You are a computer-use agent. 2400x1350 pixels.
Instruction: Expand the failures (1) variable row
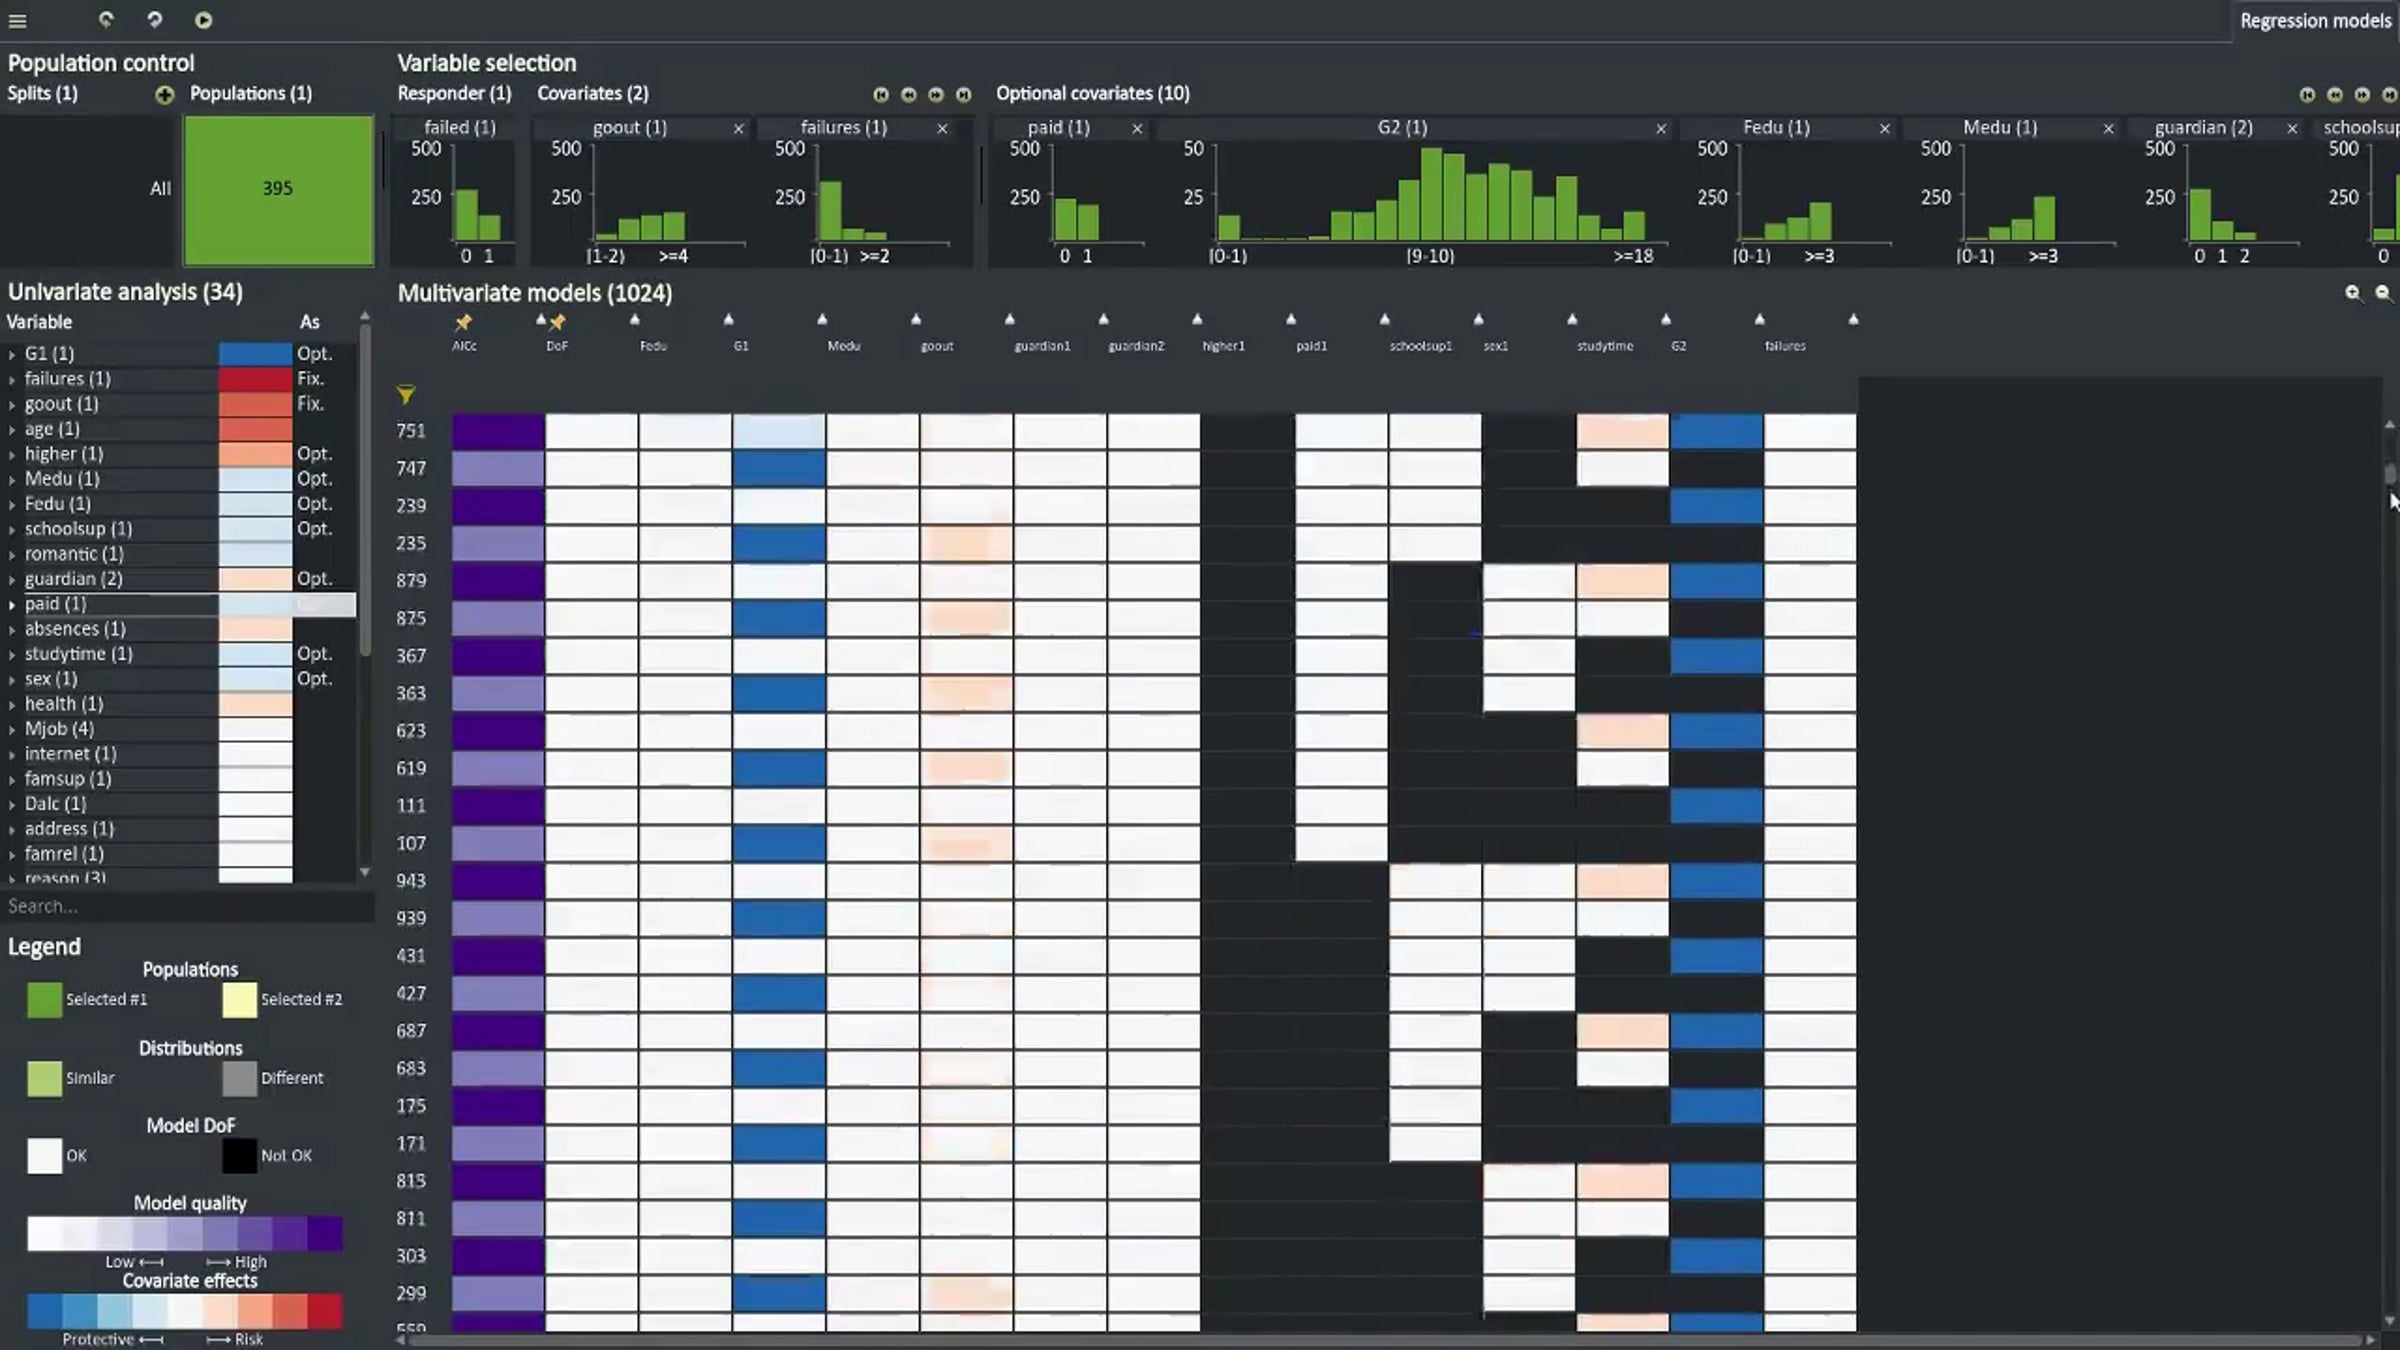pos(12,379)
